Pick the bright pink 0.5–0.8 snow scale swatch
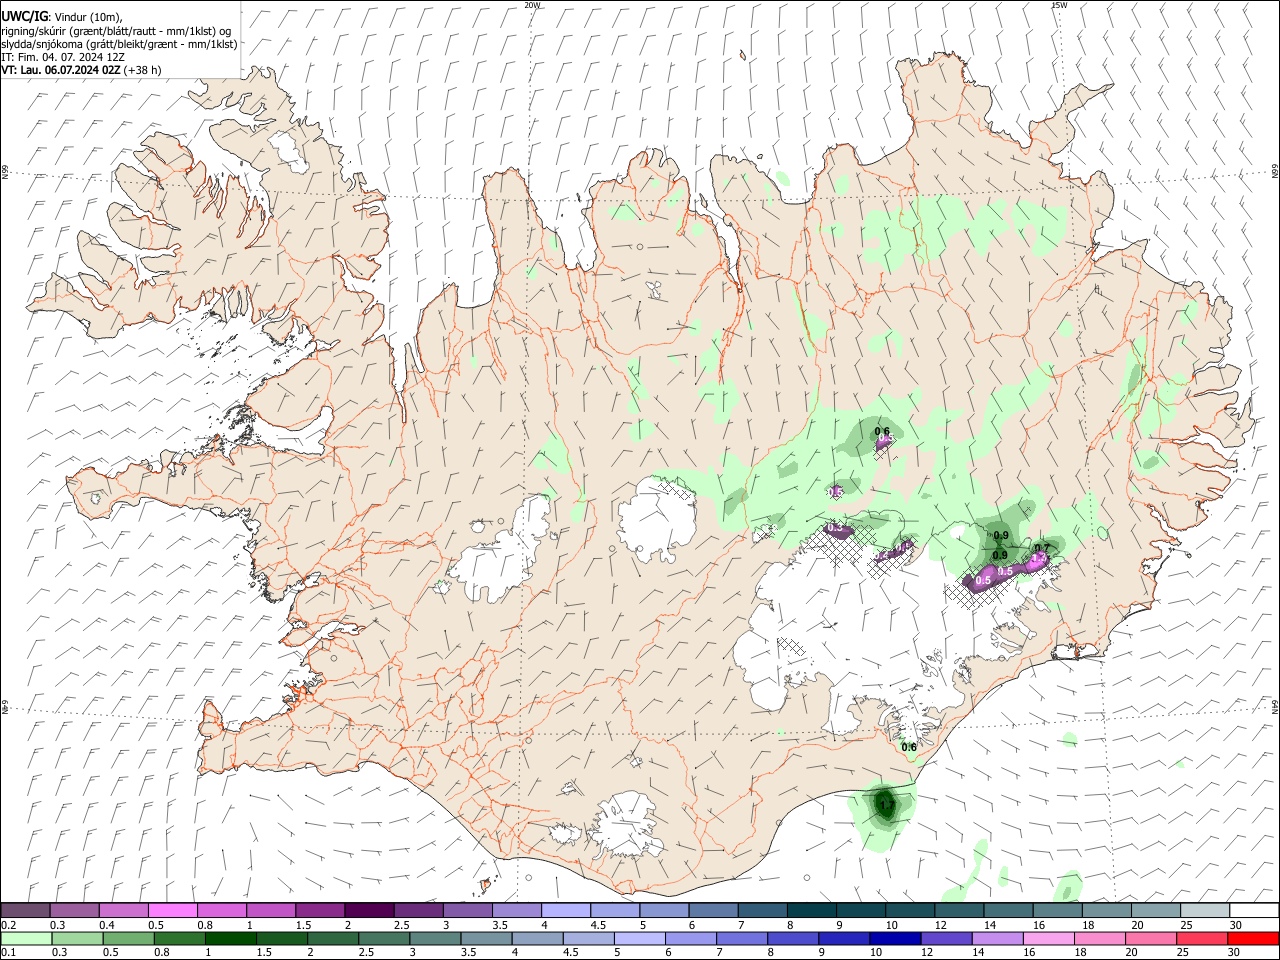This screenshot has height=960, width=1280. pos(172,910)
